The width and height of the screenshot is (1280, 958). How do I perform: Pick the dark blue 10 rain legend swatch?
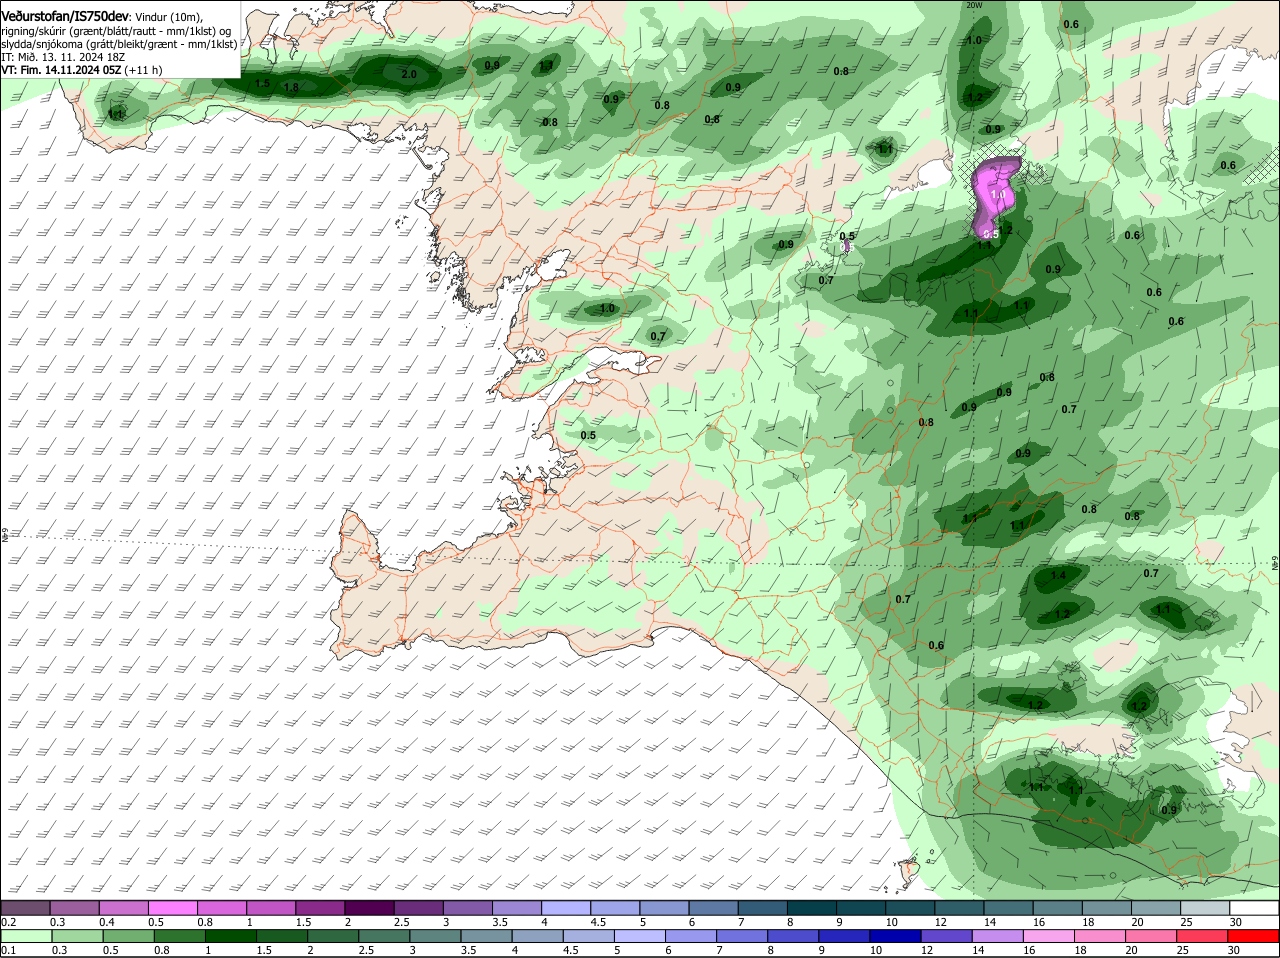[895, 935]
